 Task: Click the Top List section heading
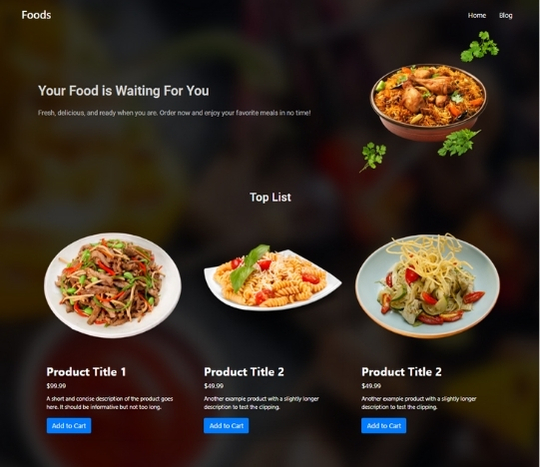click(x=270, y=197)
